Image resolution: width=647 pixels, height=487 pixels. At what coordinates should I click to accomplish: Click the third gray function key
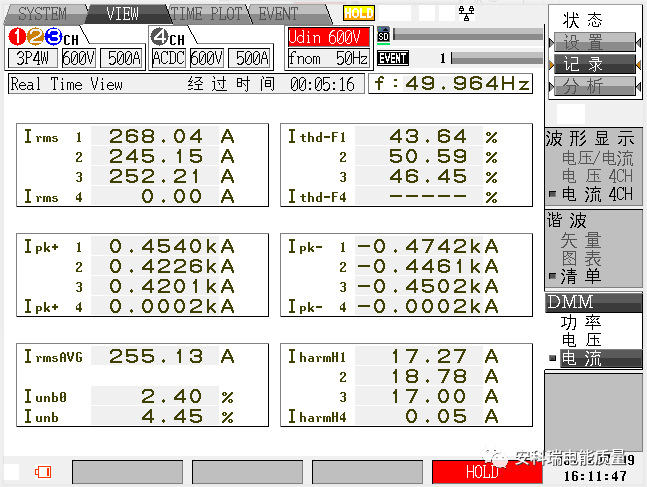pos(367,472)
